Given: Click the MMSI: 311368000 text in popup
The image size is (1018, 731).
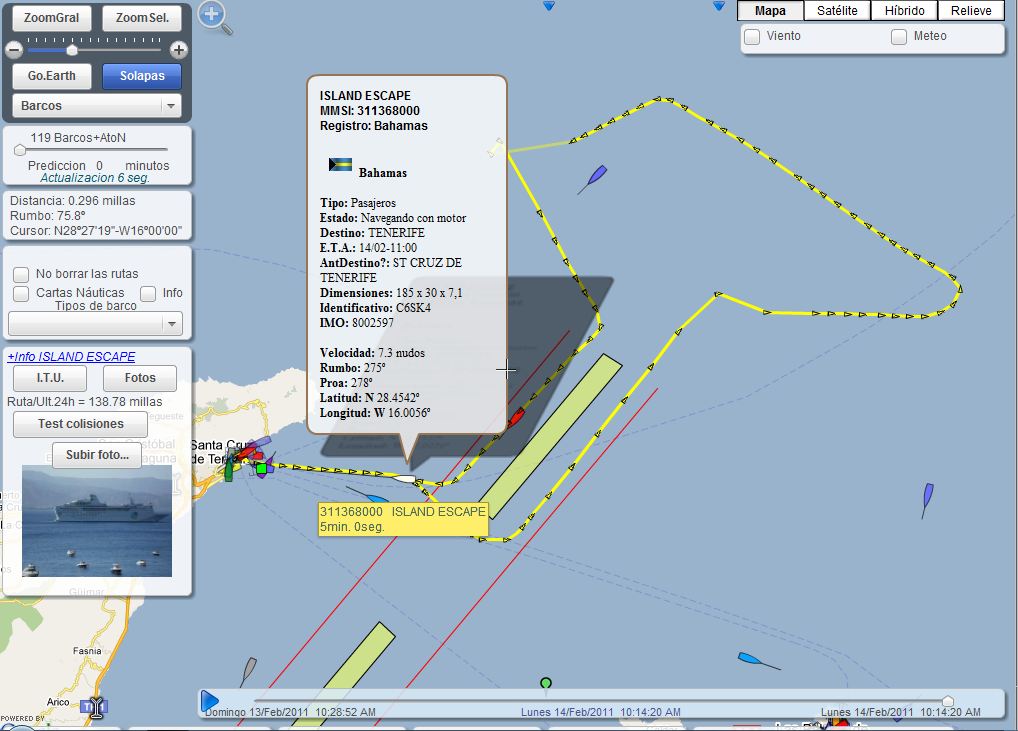Looking at the screenshot, I should pos(369,110).
